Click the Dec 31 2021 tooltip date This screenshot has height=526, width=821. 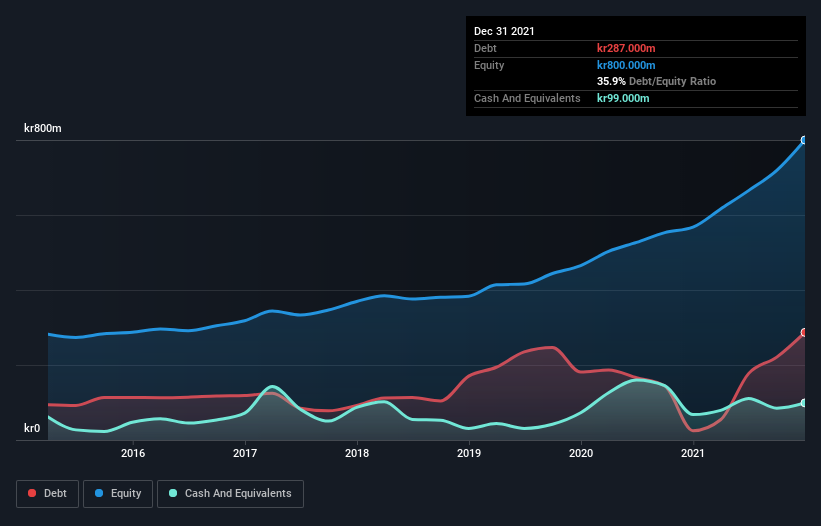[504, 31]
